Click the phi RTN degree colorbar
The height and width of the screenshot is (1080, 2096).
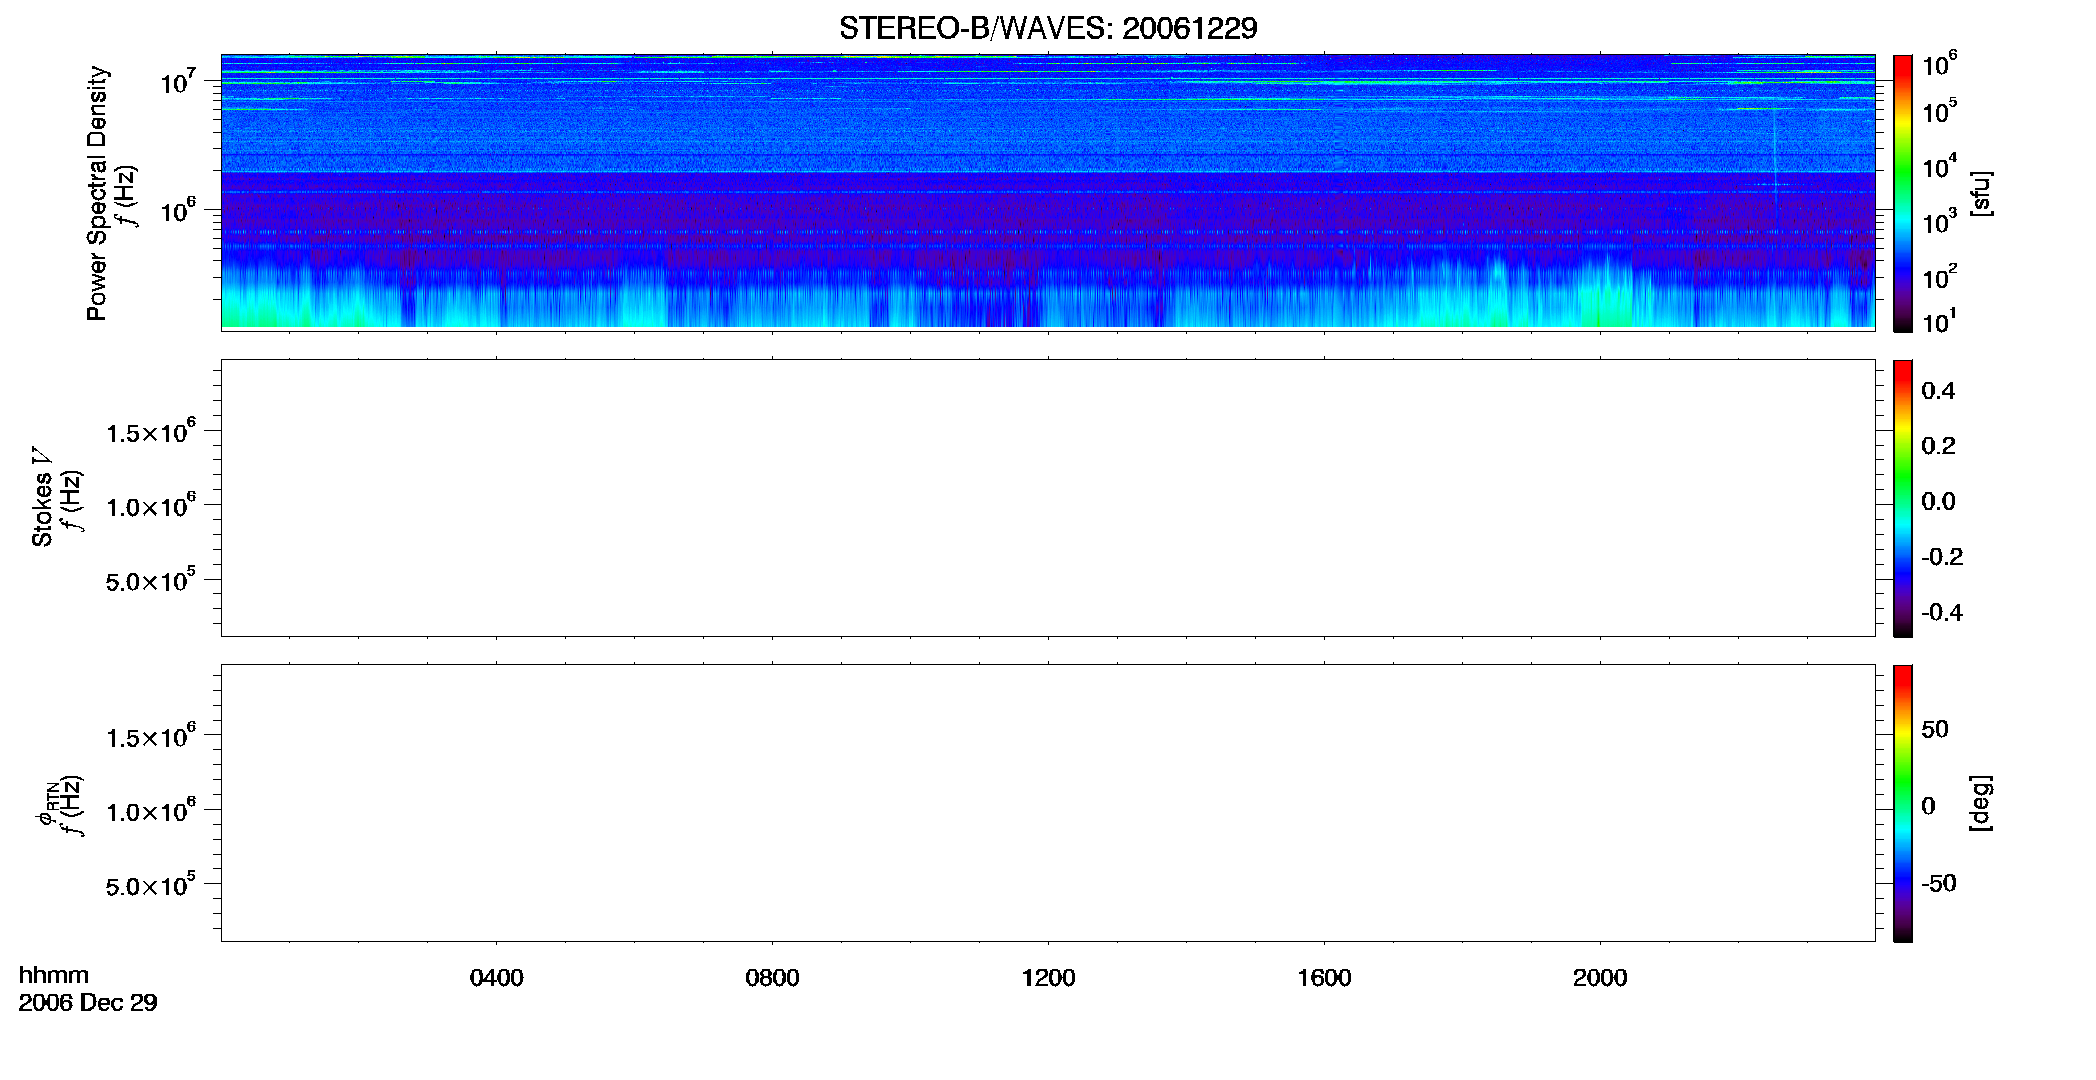(x=1902, y=803)
